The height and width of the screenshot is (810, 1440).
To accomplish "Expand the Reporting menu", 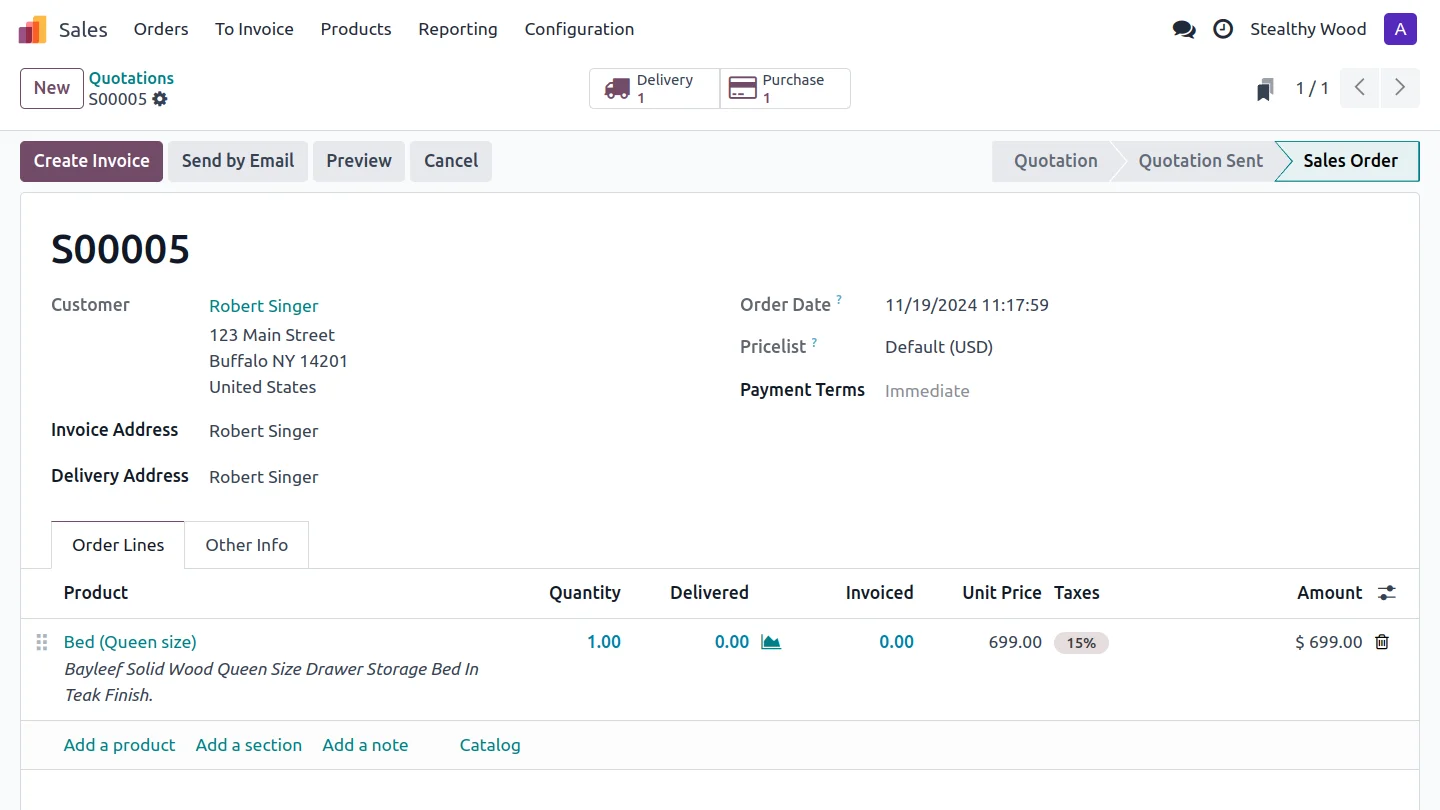I will pyautogui.click(x=457, y=29).
